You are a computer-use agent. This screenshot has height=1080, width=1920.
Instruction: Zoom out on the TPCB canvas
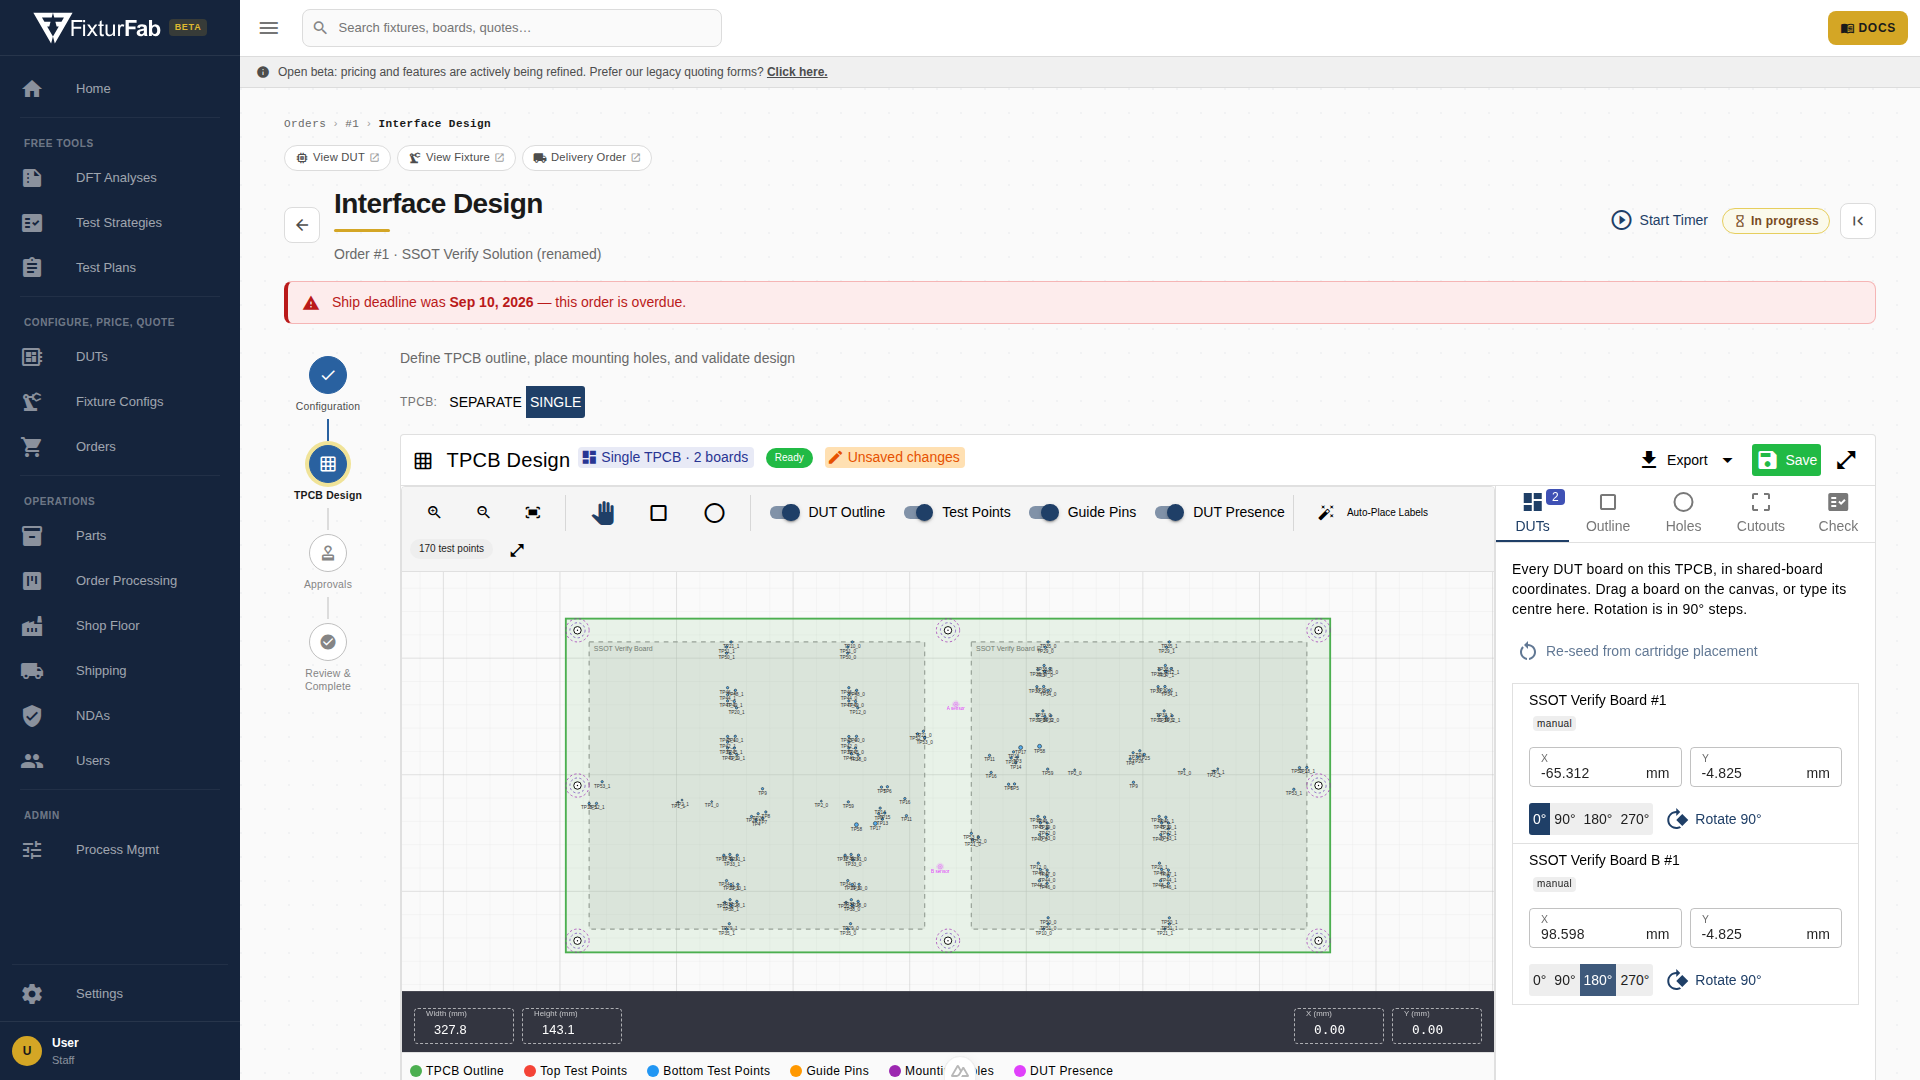[x=483, y=512]
